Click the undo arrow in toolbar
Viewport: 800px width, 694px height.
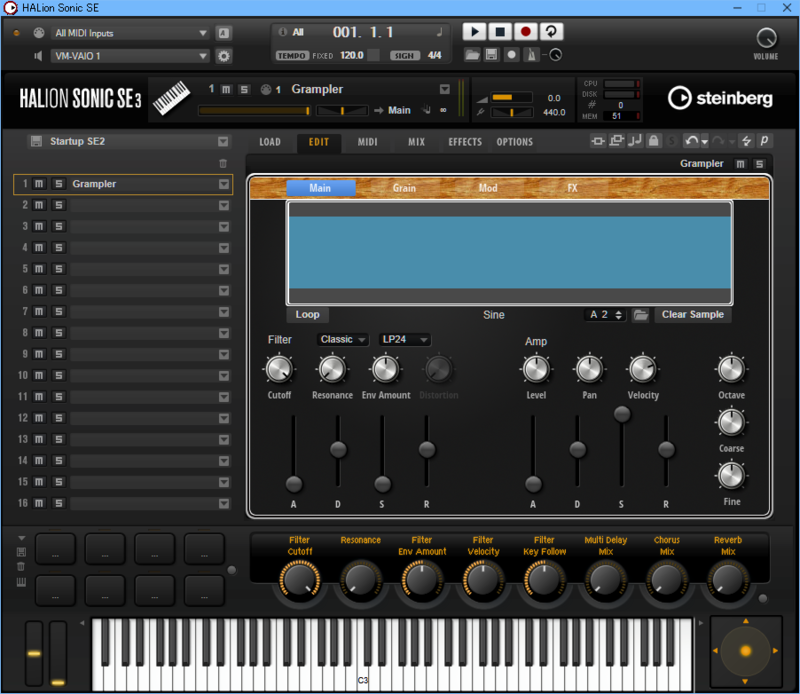pyautogui.click(x=691, y=141)
